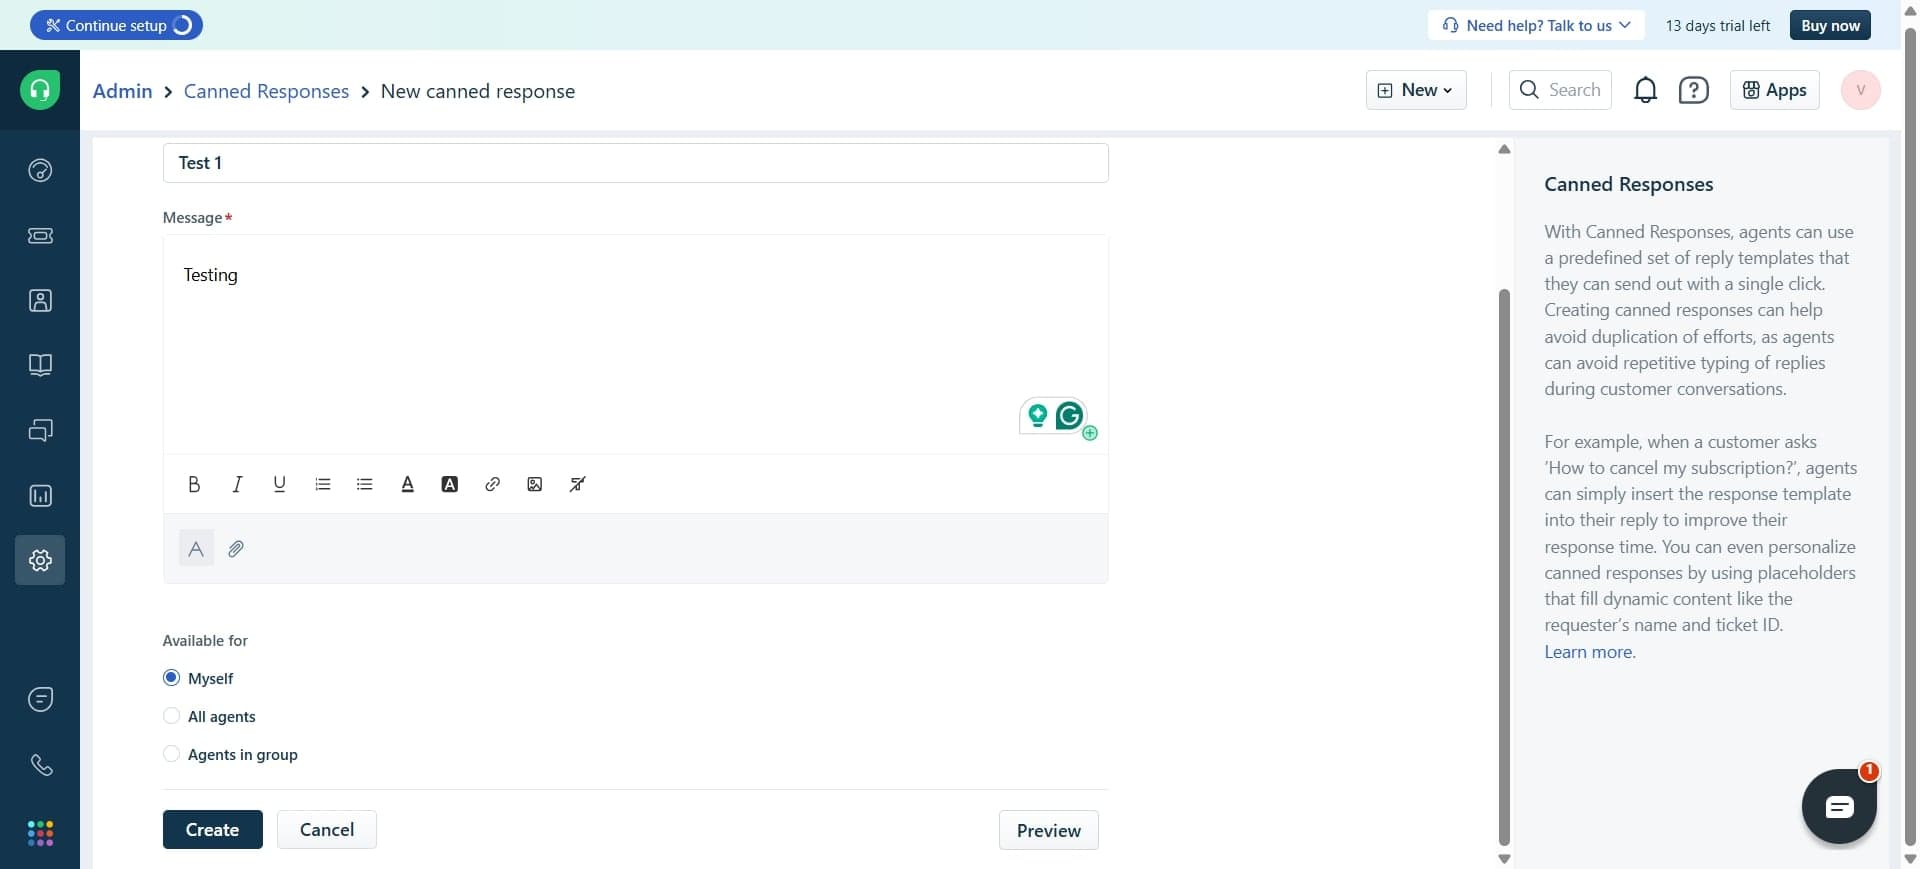Toggle bold formatting in message editor

pos(194,484)
